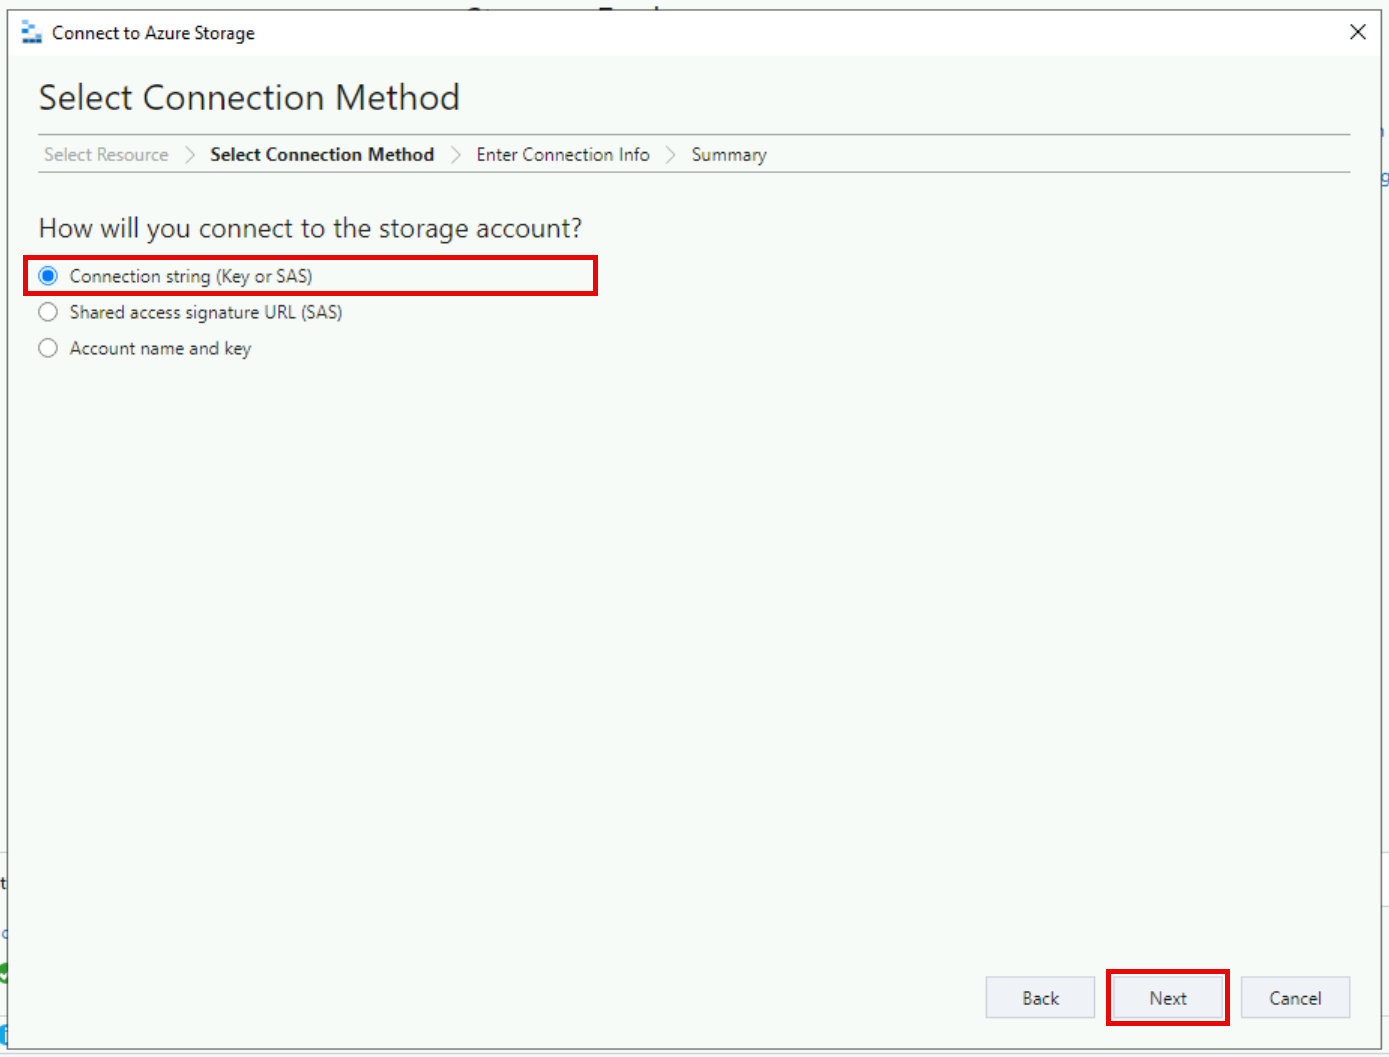
Task: Open the Summary breadcrumb step
Action: (728, 155)
